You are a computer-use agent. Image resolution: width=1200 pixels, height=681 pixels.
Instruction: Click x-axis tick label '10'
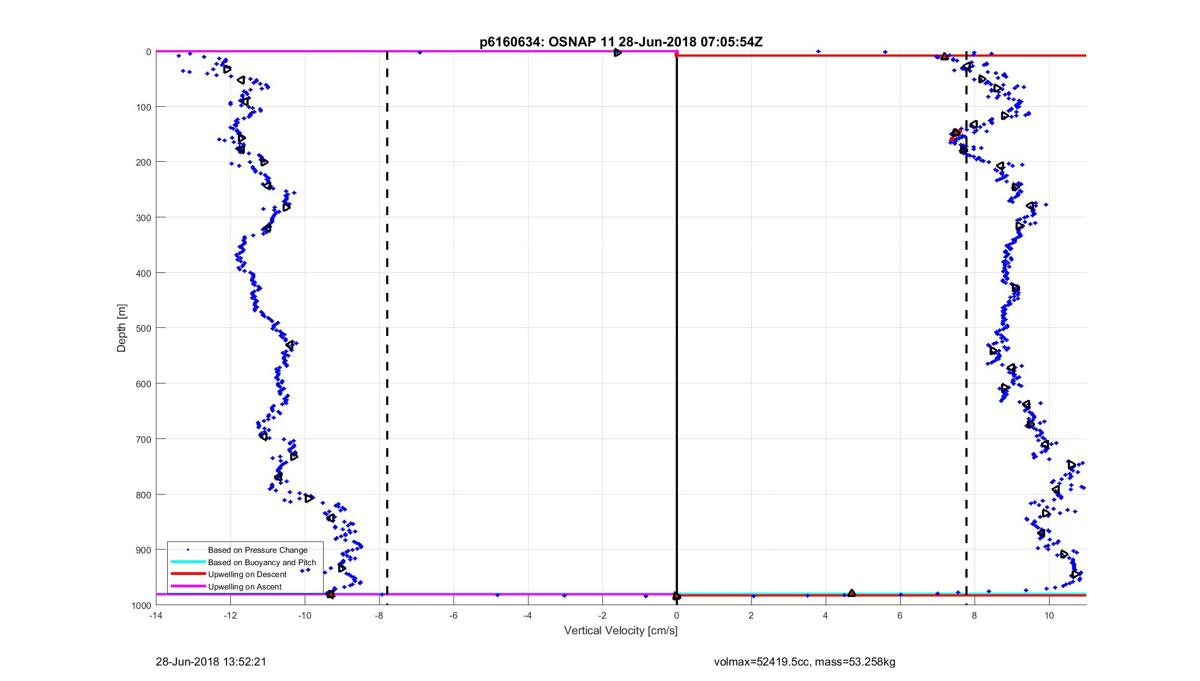tap(1049, 616)
